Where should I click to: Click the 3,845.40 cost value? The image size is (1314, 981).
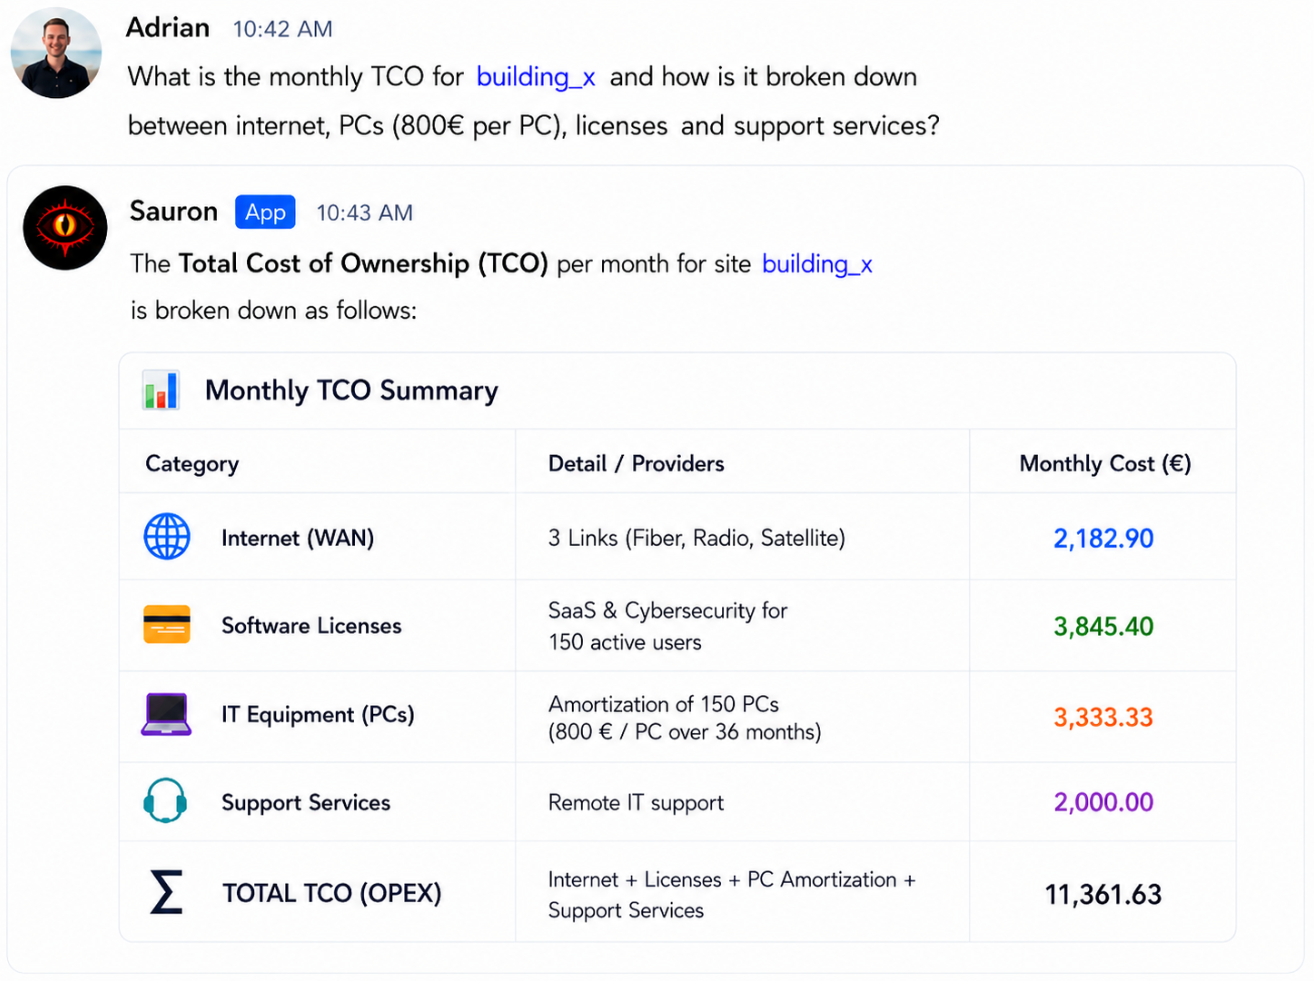pyautogui.click(x=1104, y=627)
